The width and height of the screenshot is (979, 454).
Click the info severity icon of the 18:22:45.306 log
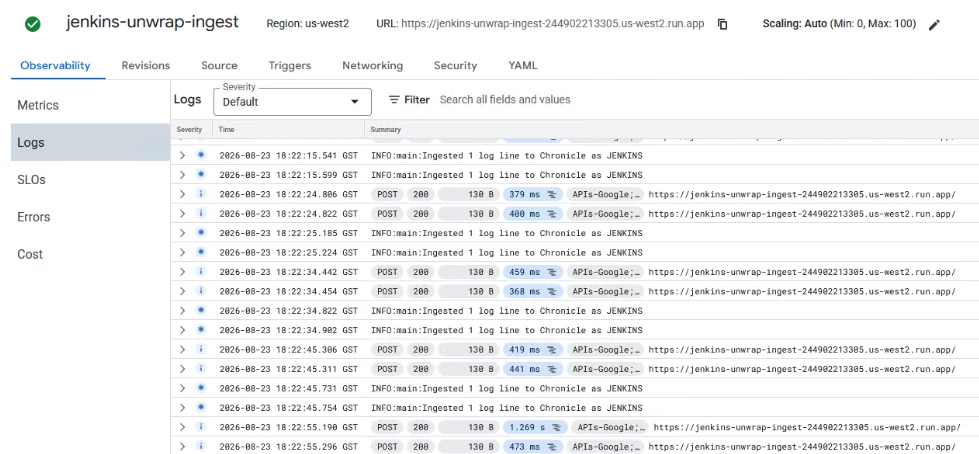tap(200, 350)
